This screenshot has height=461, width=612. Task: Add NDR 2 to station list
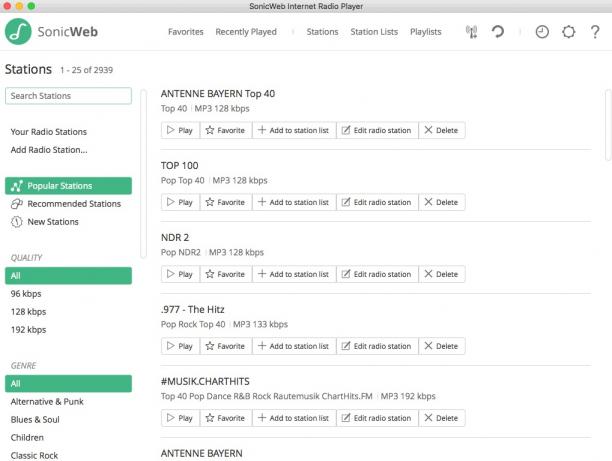(294, 274)
